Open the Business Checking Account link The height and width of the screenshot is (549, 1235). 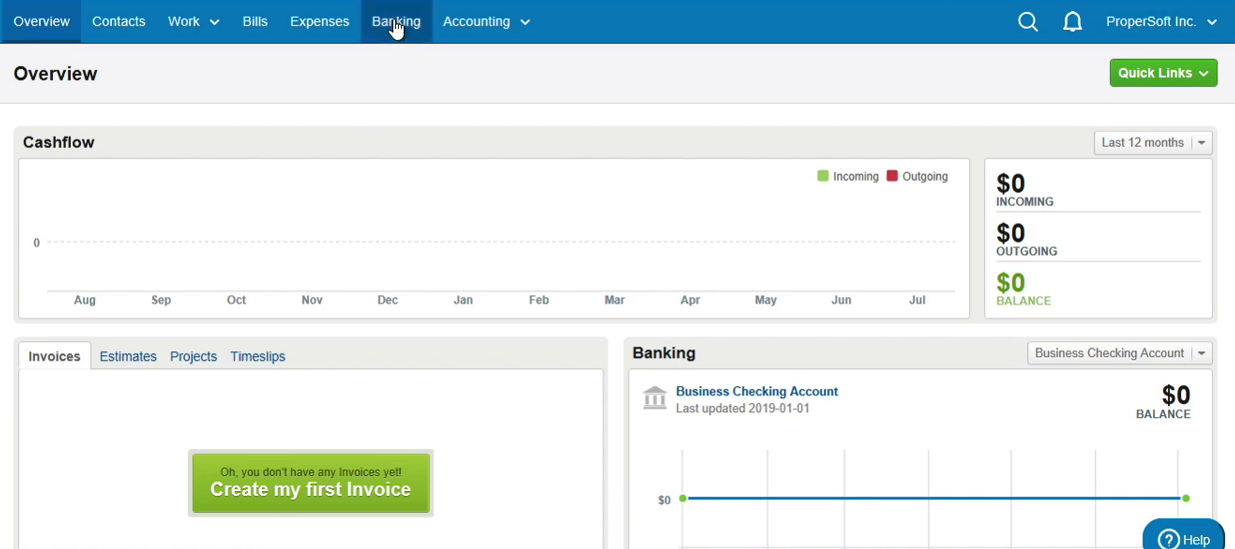tap(757, 391)
